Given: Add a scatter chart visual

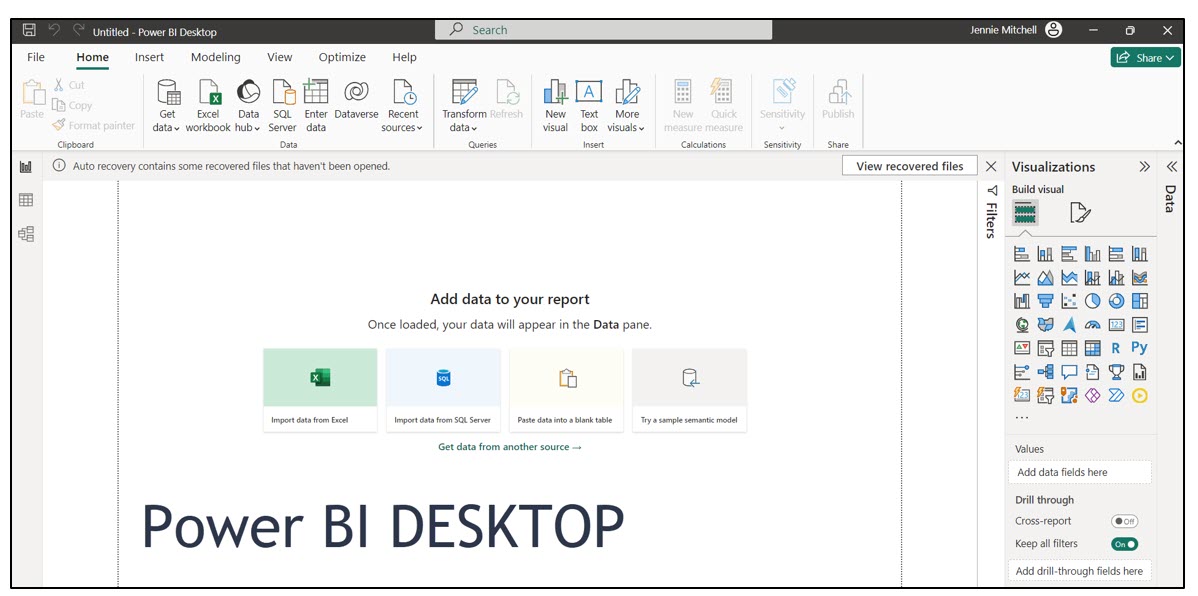Looking at the screenshot, I should click(x=1070, y=301).
